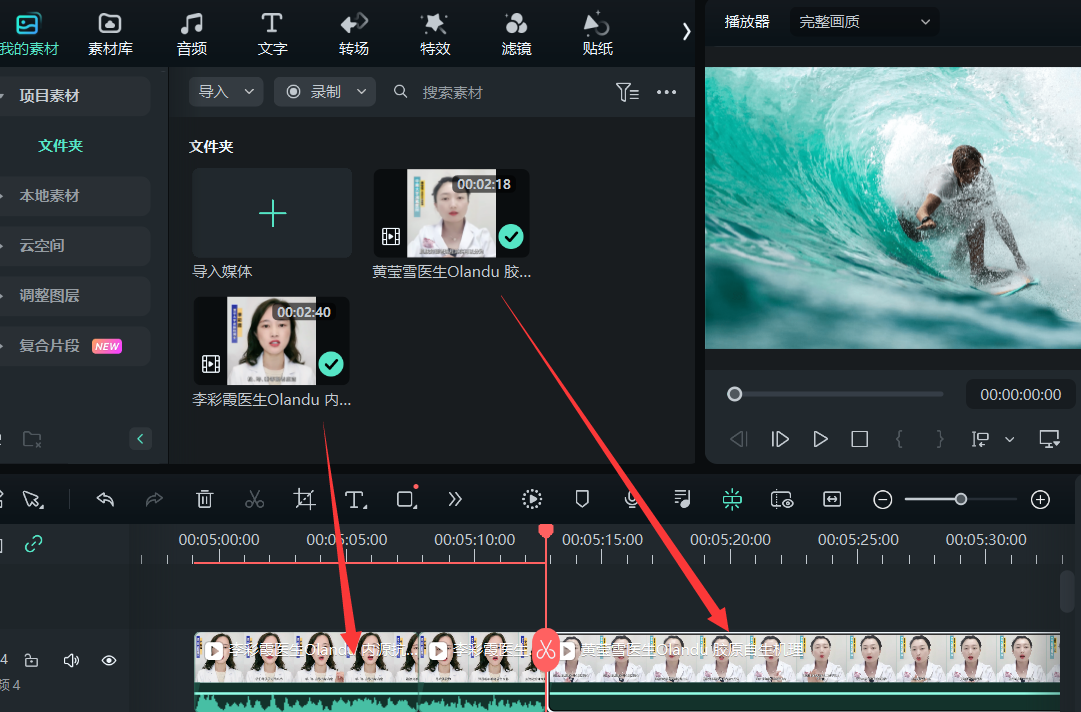
Task: Open the track preview eye settings icon
Action: (x=782, y=499)
